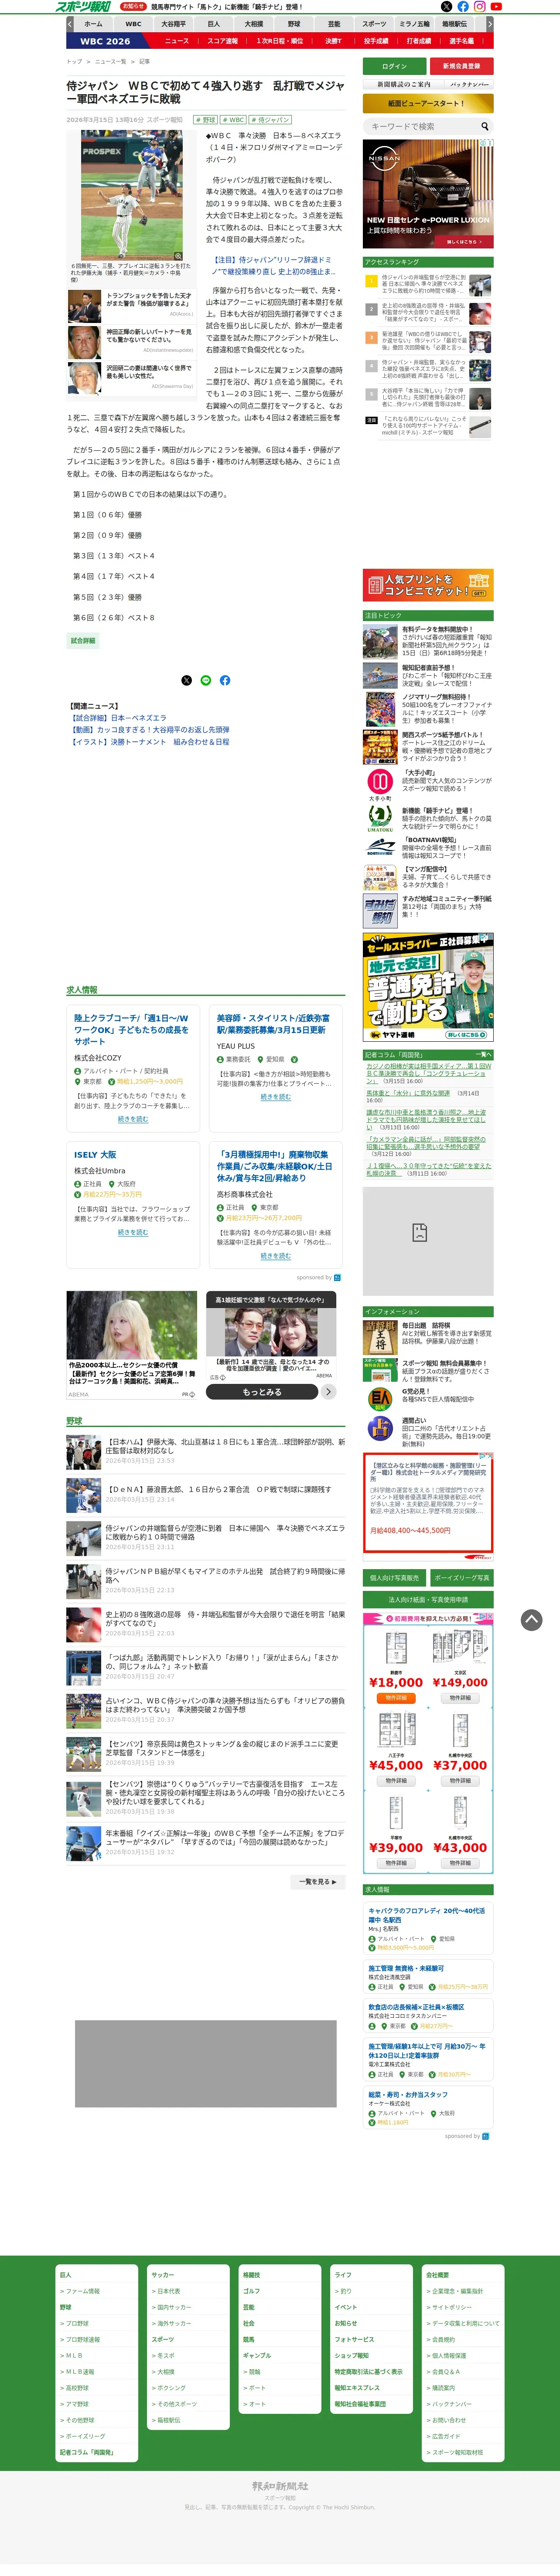560x2576 pixels.
Task: Open the ISELY 大阪 job listing title
Action: tap(95, 1154)
